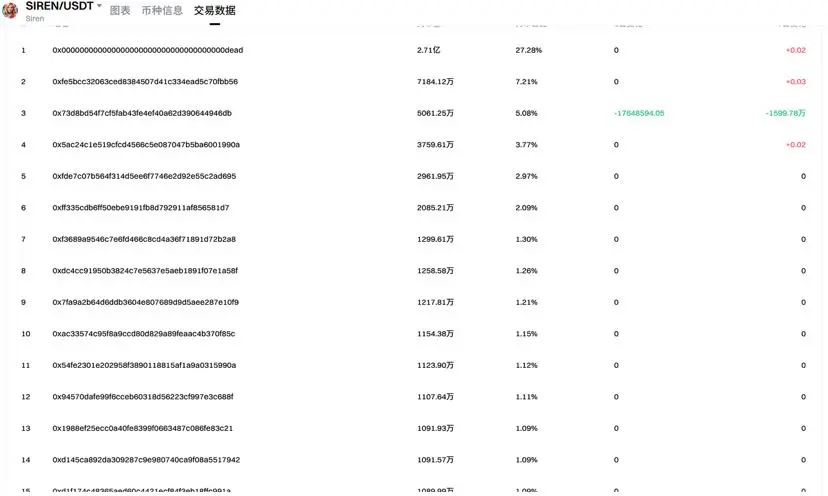Screen dimensions: 828x496
Task: Click the 2.71亿 holding amount
Action: pyautogui.click(x=428, y=50)
